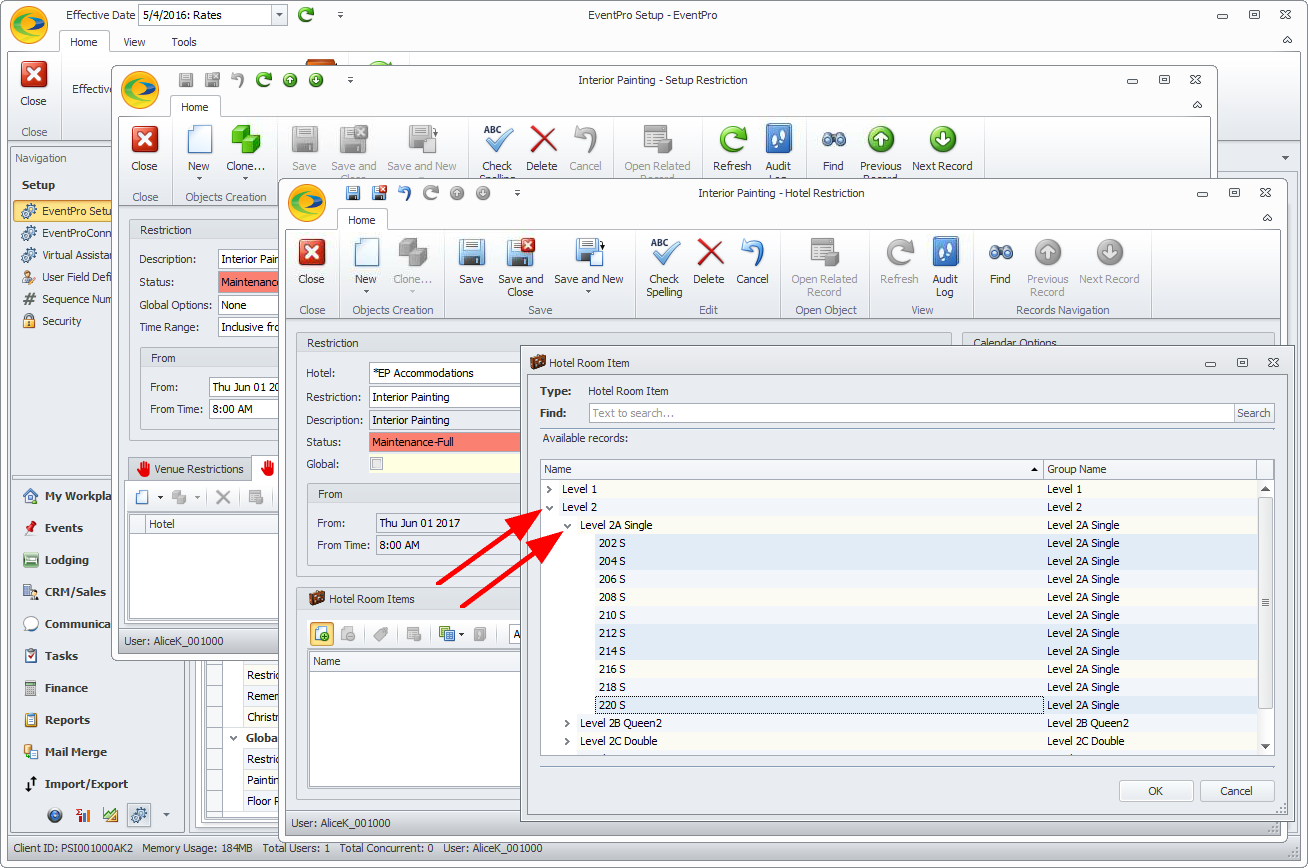Image resolution: width=1308 pixels, height=868 pixels.
Task: Click Cancel icon in Hotel Restriction ribbon
Action: 752,262
